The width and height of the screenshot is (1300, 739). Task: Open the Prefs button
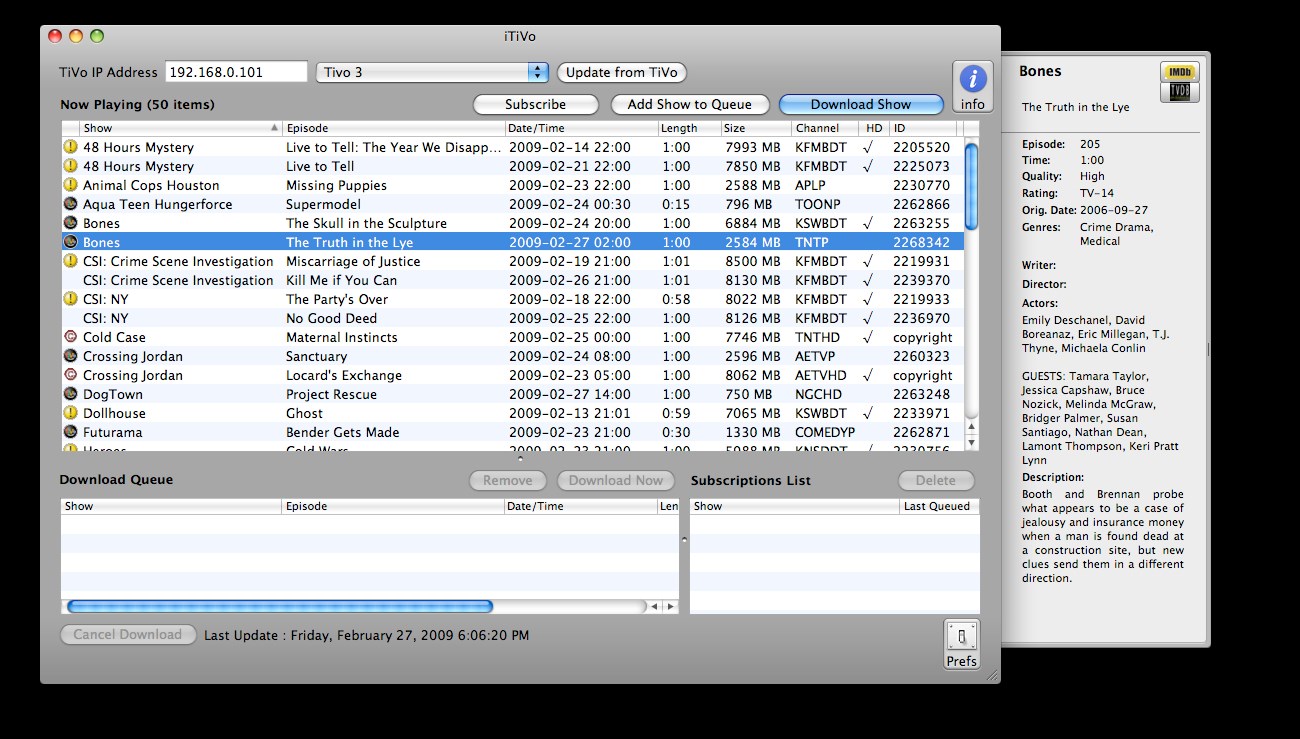click(x=961, y=645)
